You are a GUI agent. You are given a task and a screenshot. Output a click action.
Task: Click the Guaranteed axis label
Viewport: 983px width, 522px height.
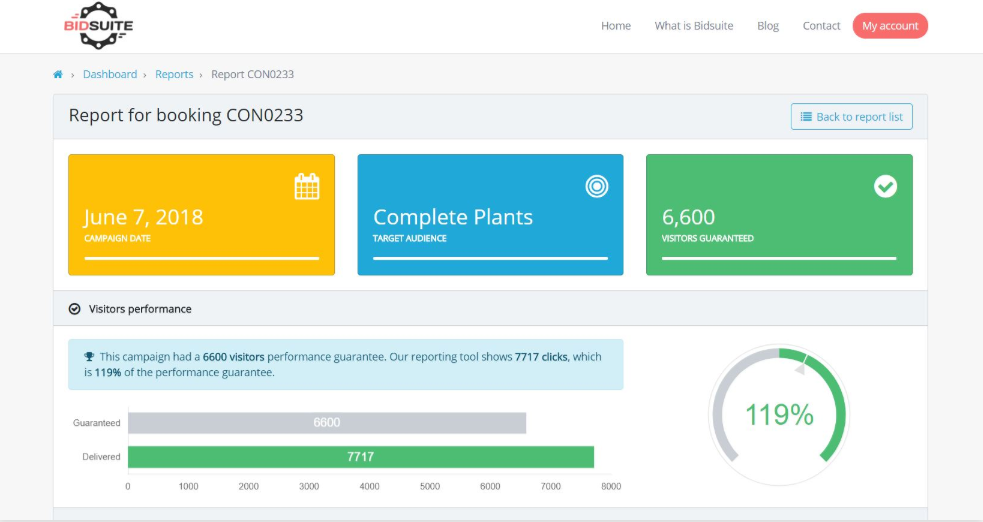pyautogui.click(x=97, y=423)
